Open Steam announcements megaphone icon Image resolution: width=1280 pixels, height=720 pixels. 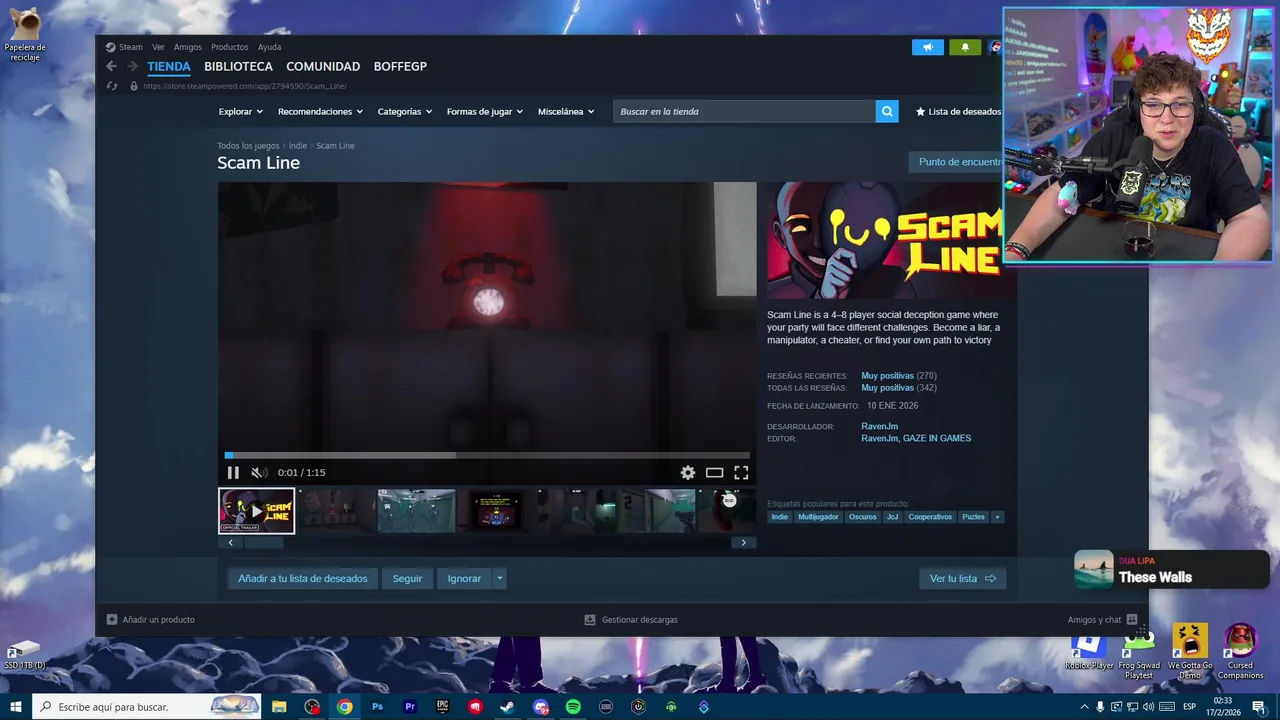pos(928,47)
